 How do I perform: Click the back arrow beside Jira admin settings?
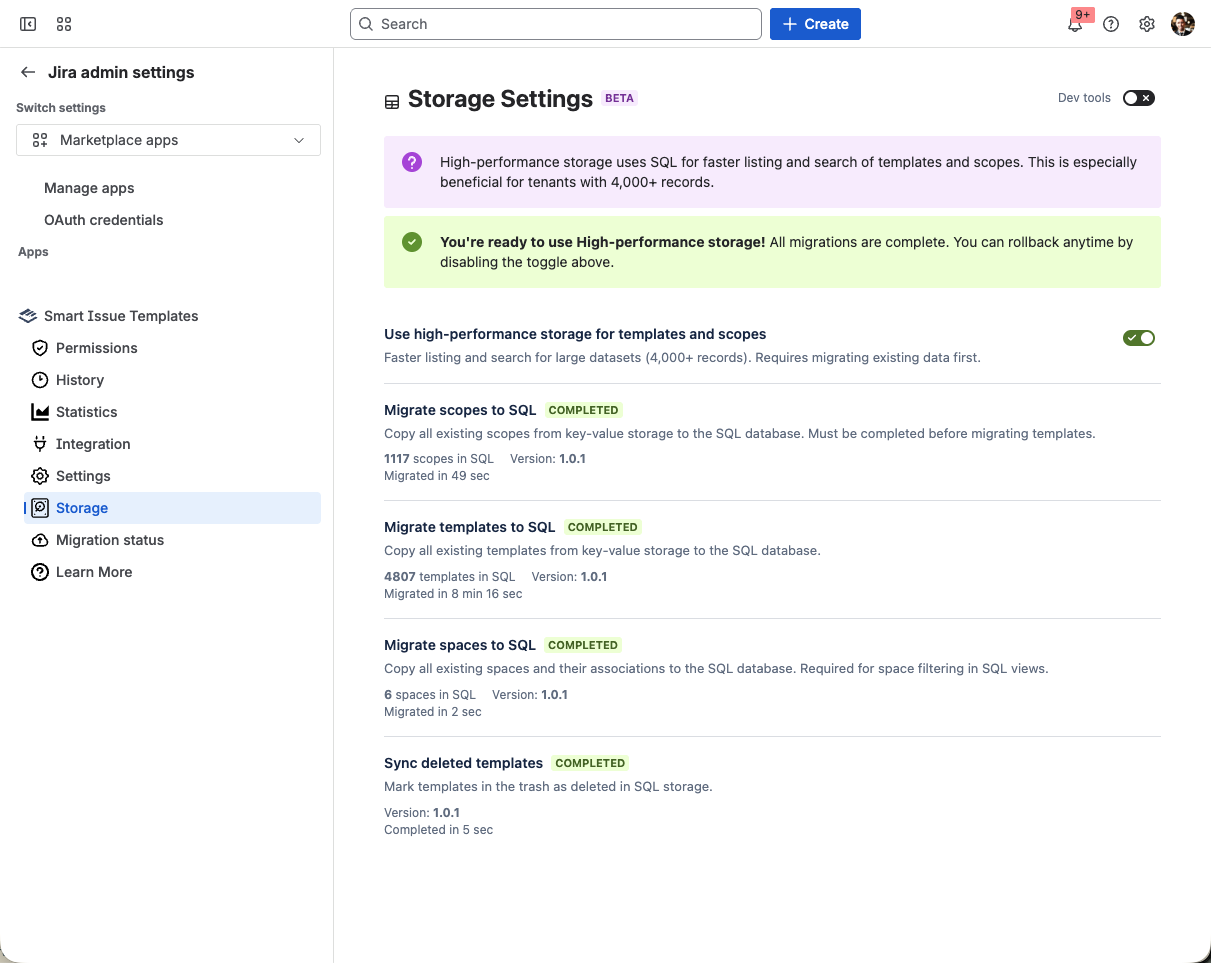(x=28, y=72)
